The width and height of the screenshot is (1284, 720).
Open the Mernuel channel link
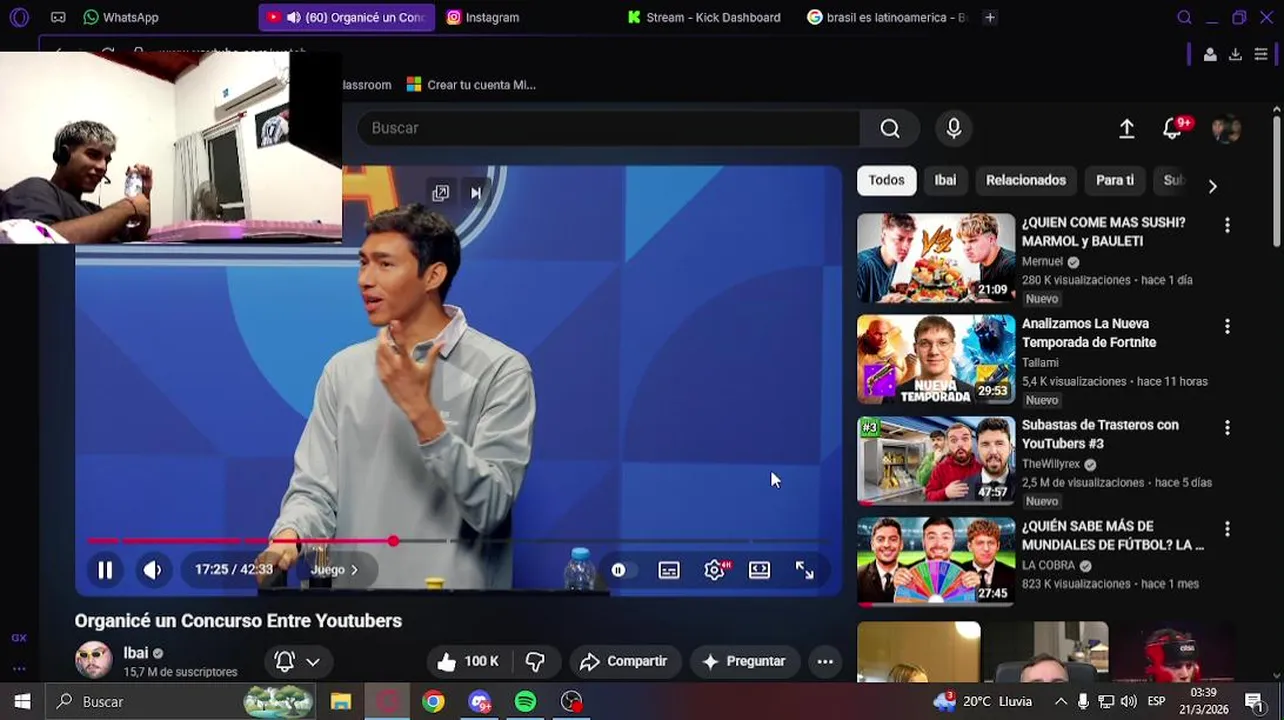click(1042, 261)
